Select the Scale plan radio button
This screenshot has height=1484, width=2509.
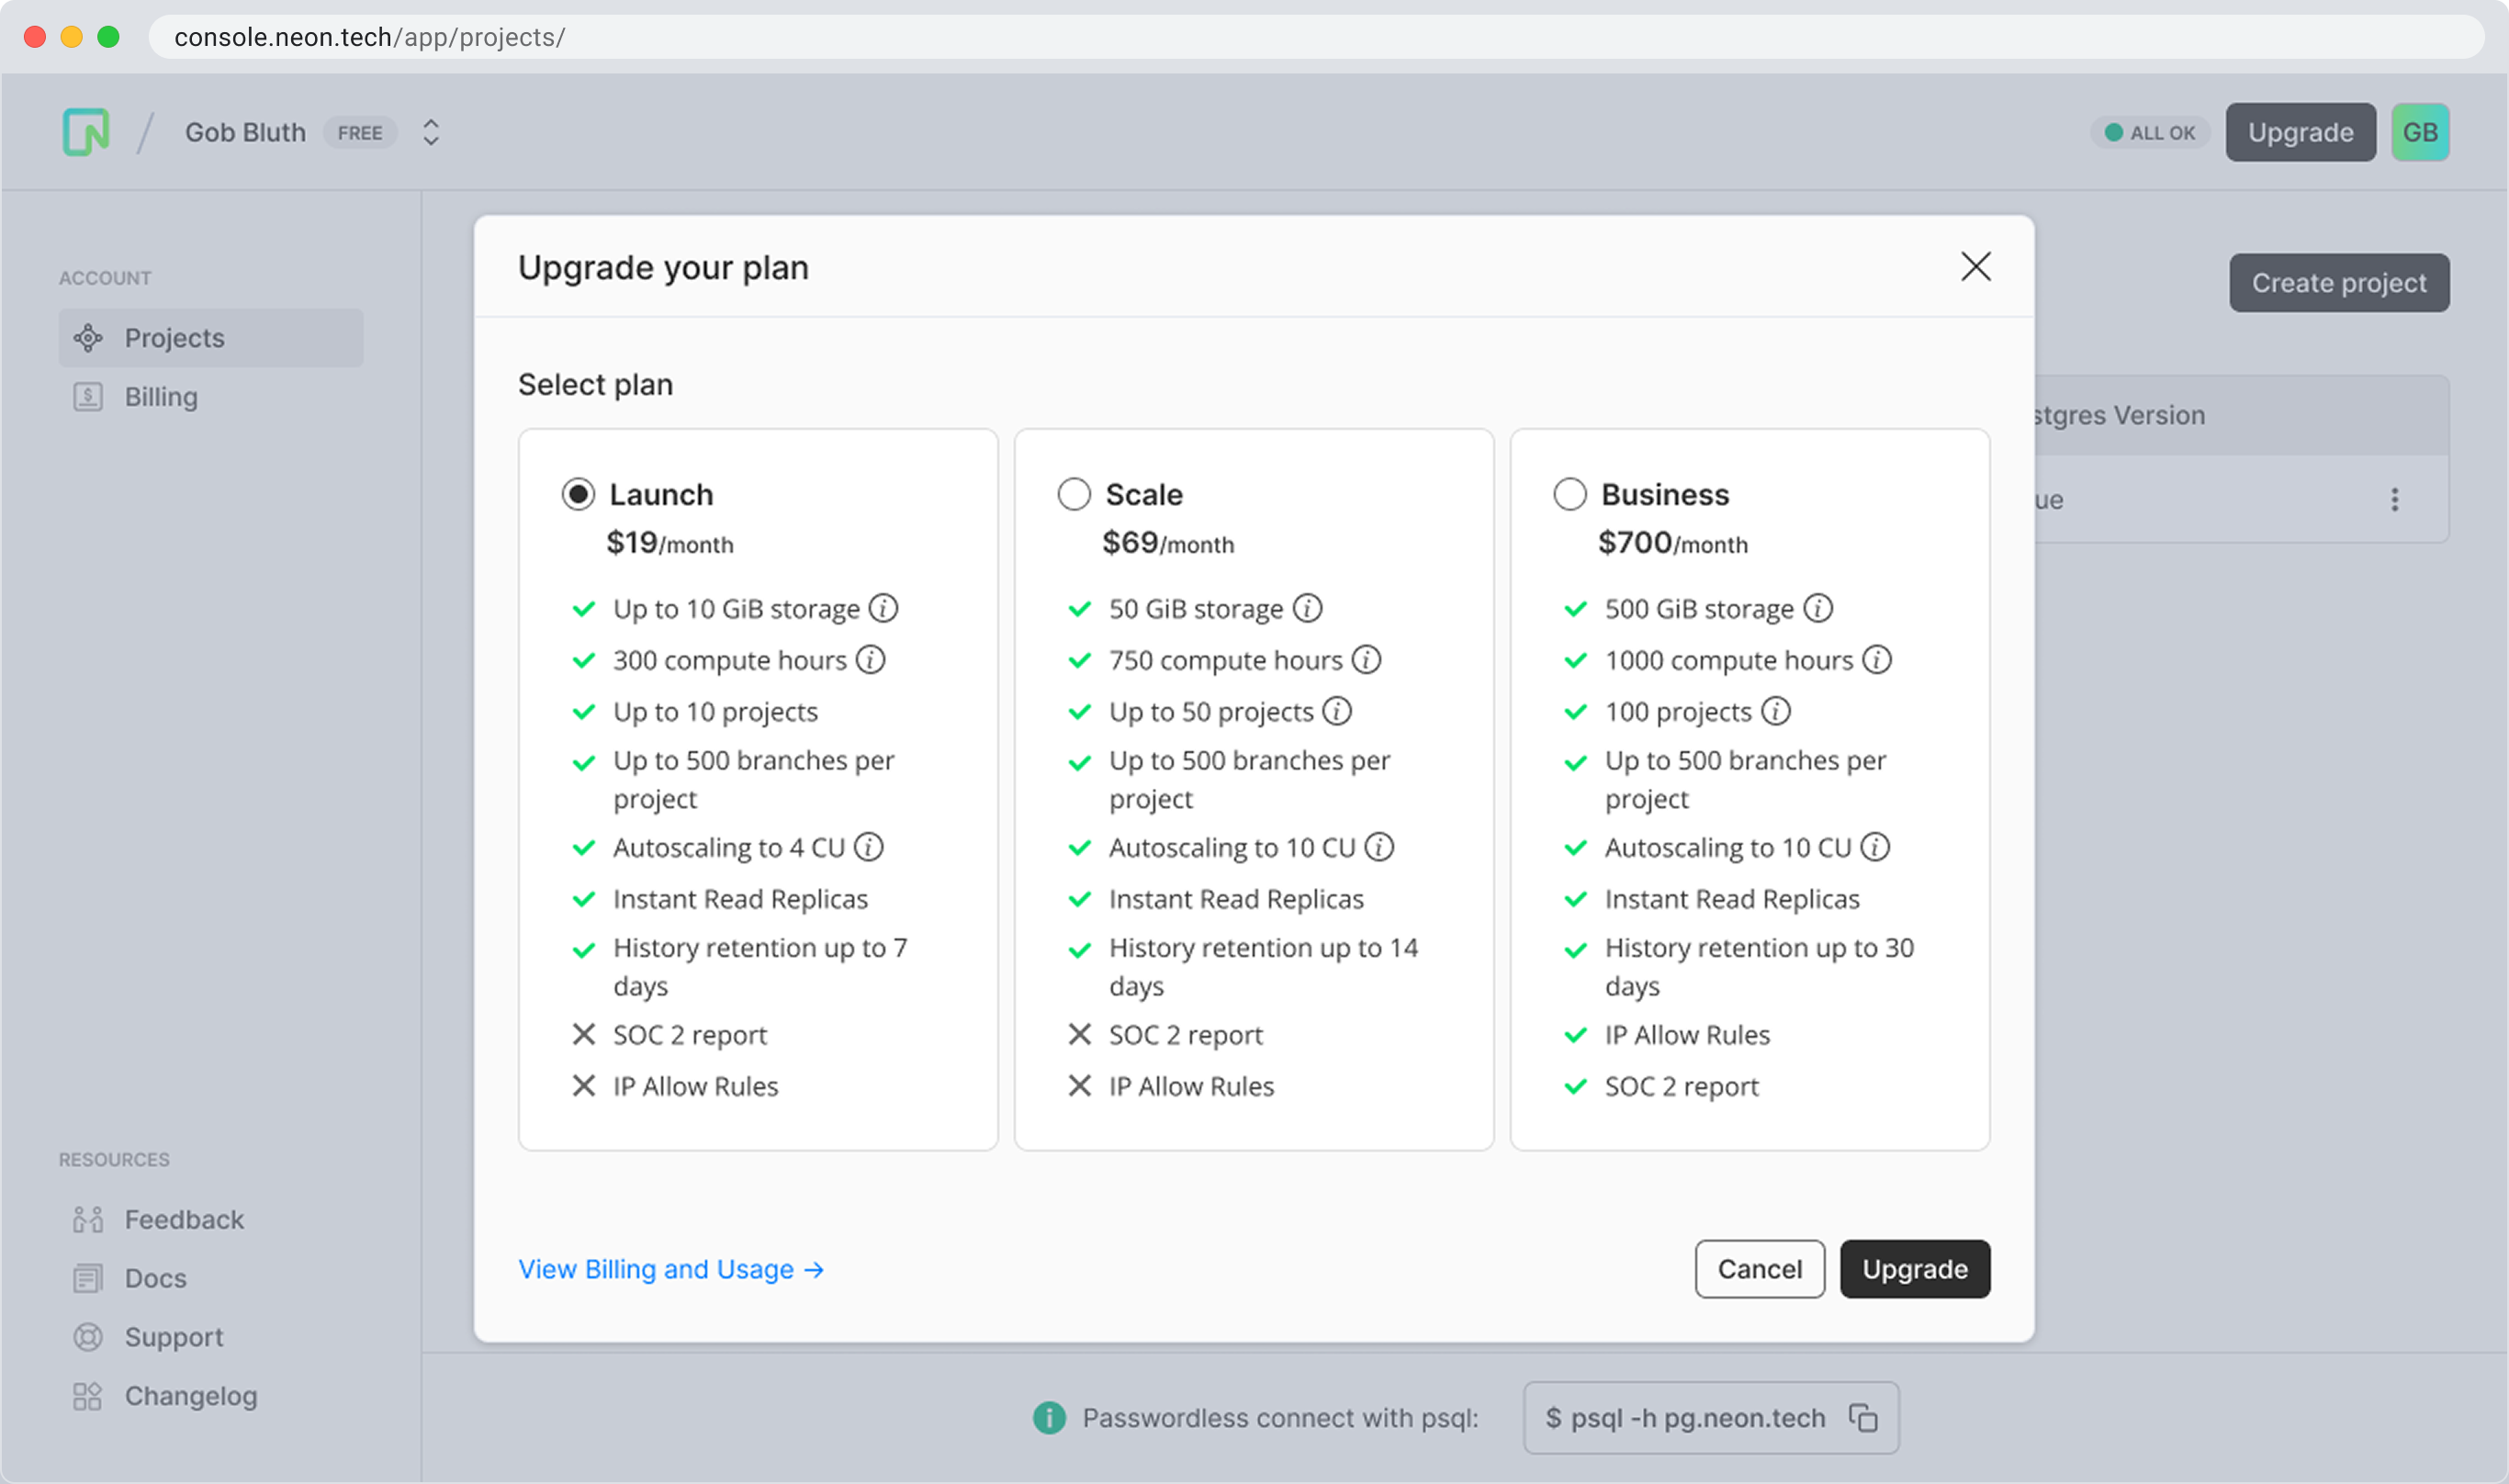[1074, 494]
